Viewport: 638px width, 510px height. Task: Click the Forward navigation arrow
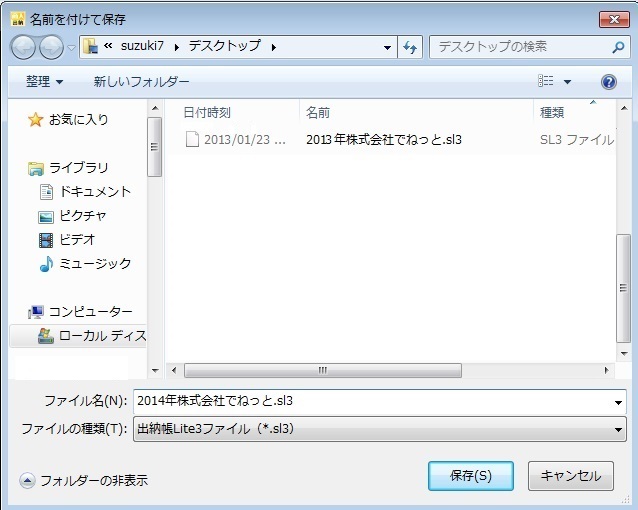[51, 47]
